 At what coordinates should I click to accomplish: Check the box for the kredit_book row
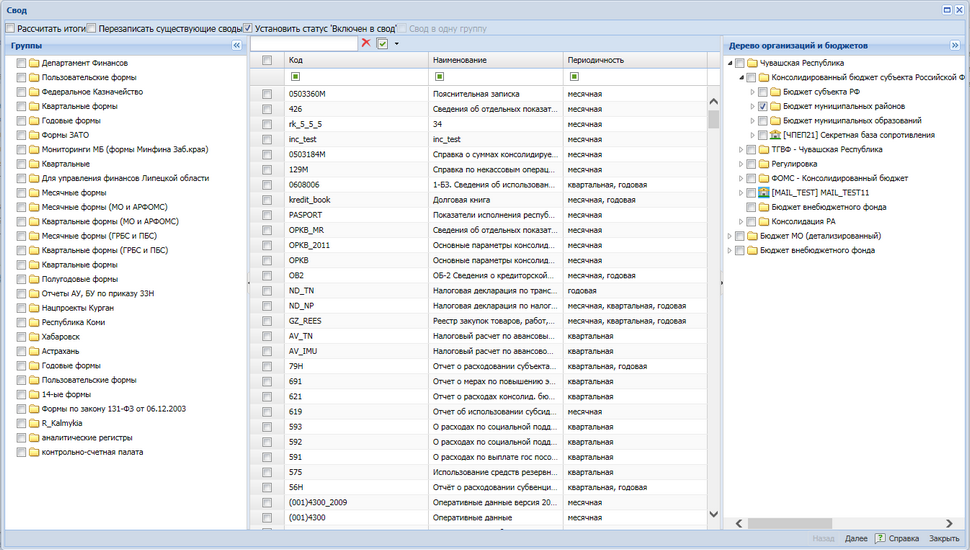click(267, 200)
